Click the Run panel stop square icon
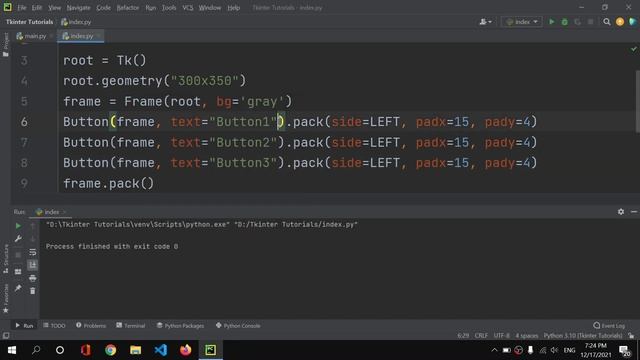The height and width of the screenshot is (360, 640). pos(18,255)
